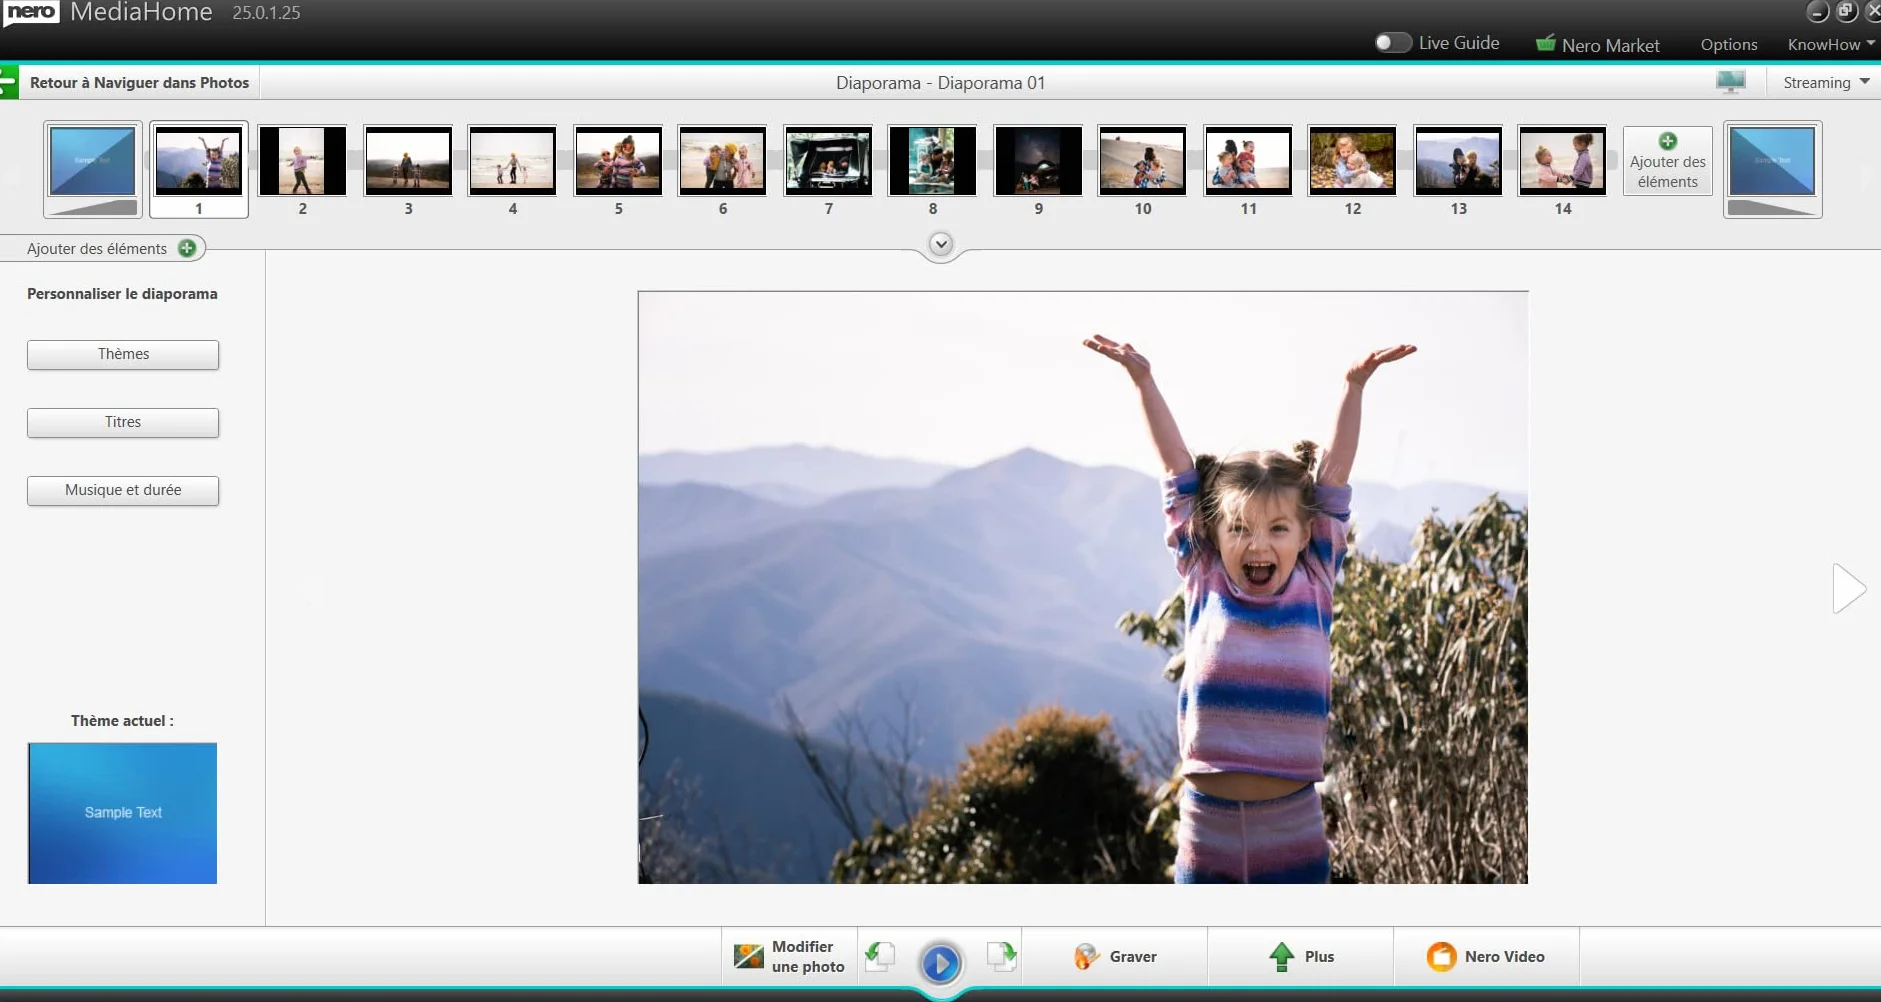Open Nero Market
Viewport: 1881px width, 1002px height.
1597,45
